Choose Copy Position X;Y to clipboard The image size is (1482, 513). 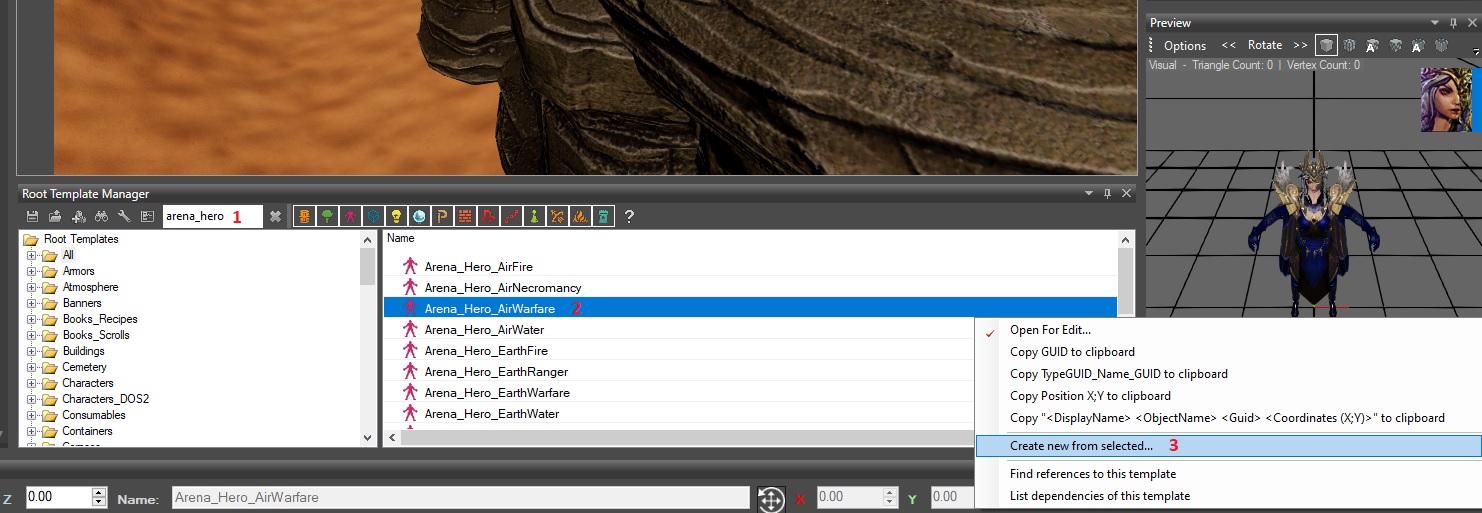(1228, 396)
